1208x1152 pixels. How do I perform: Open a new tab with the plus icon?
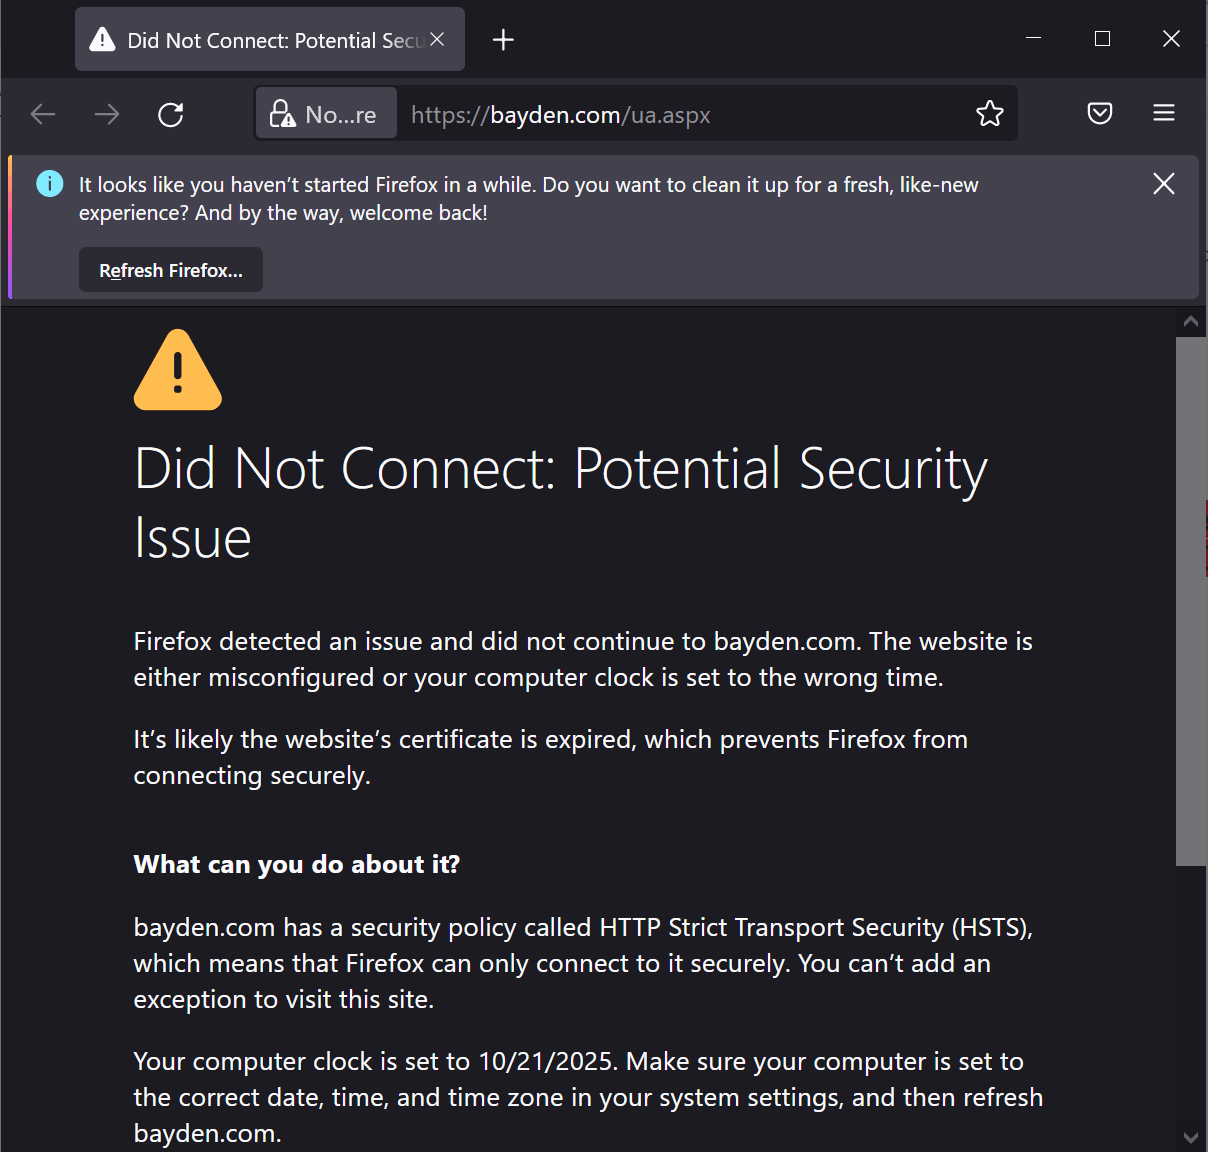tap(504, 39)
